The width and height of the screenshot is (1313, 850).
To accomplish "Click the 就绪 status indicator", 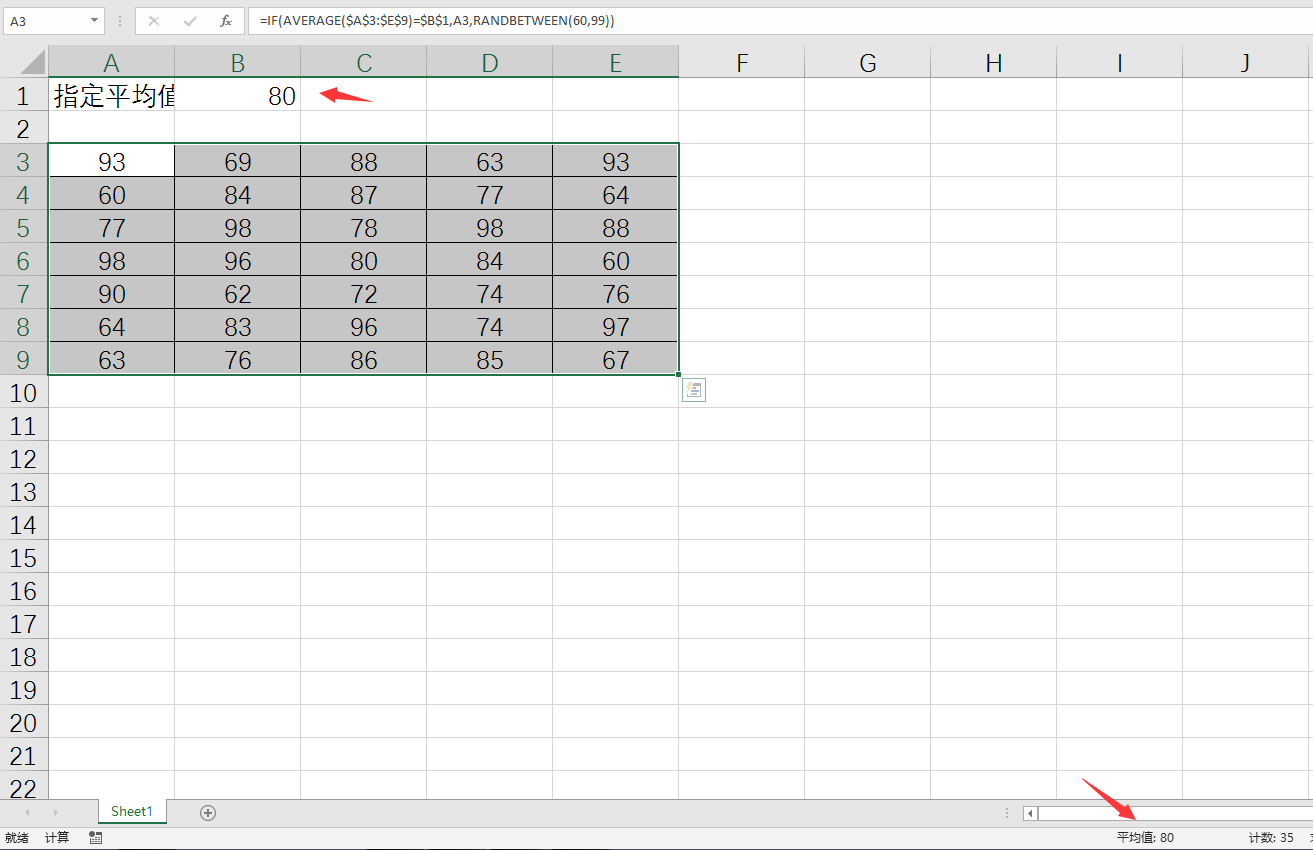I will tap(17, 837).
